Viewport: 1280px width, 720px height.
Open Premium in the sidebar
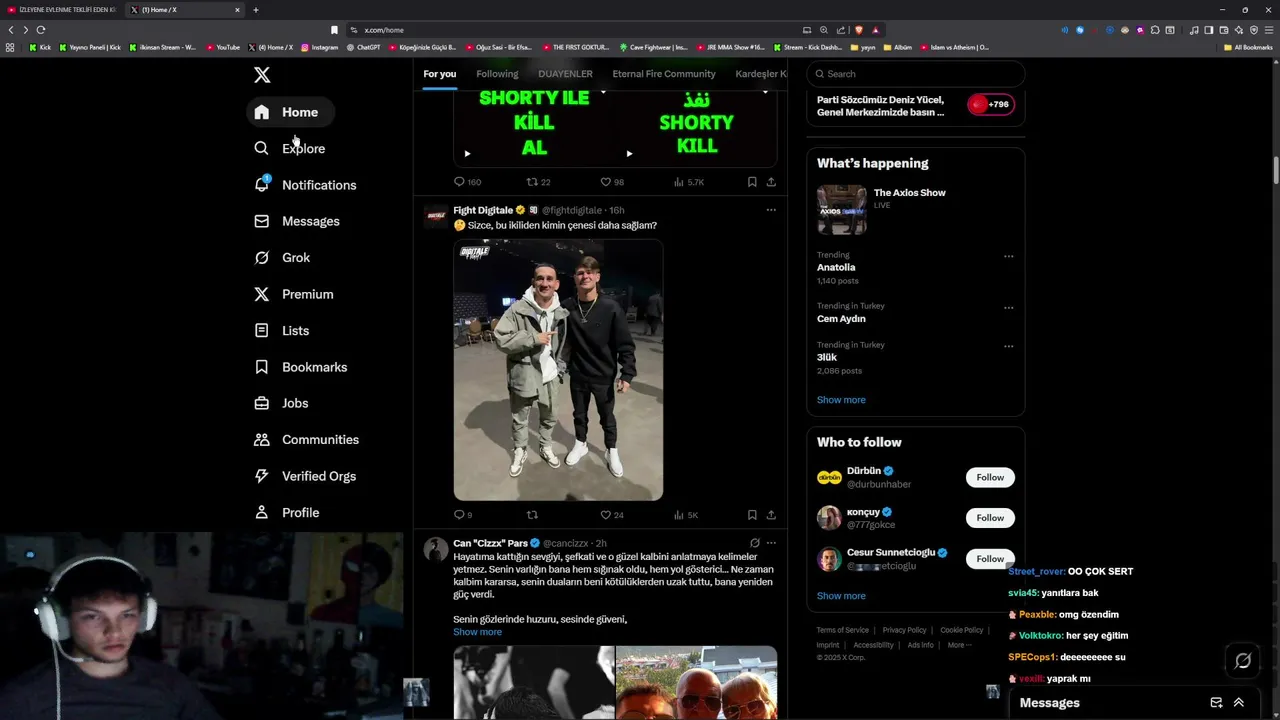(x=294, y=294)
